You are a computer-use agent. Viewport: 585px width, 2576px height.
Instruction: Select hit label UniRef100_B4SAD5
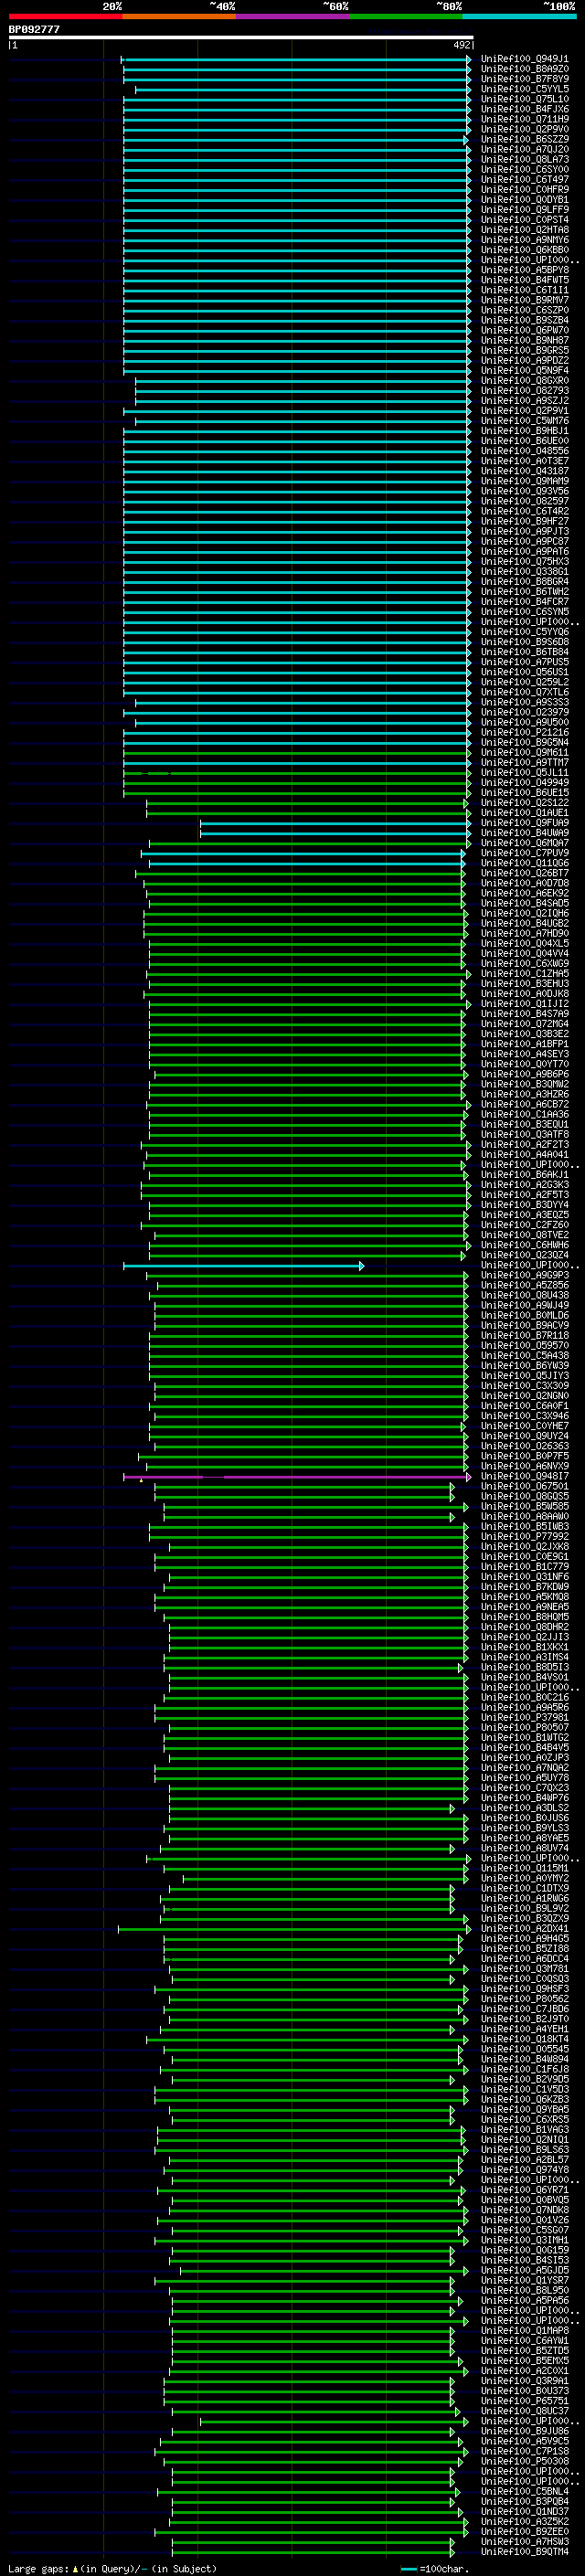pyautogui.click(x=525, y=904)
